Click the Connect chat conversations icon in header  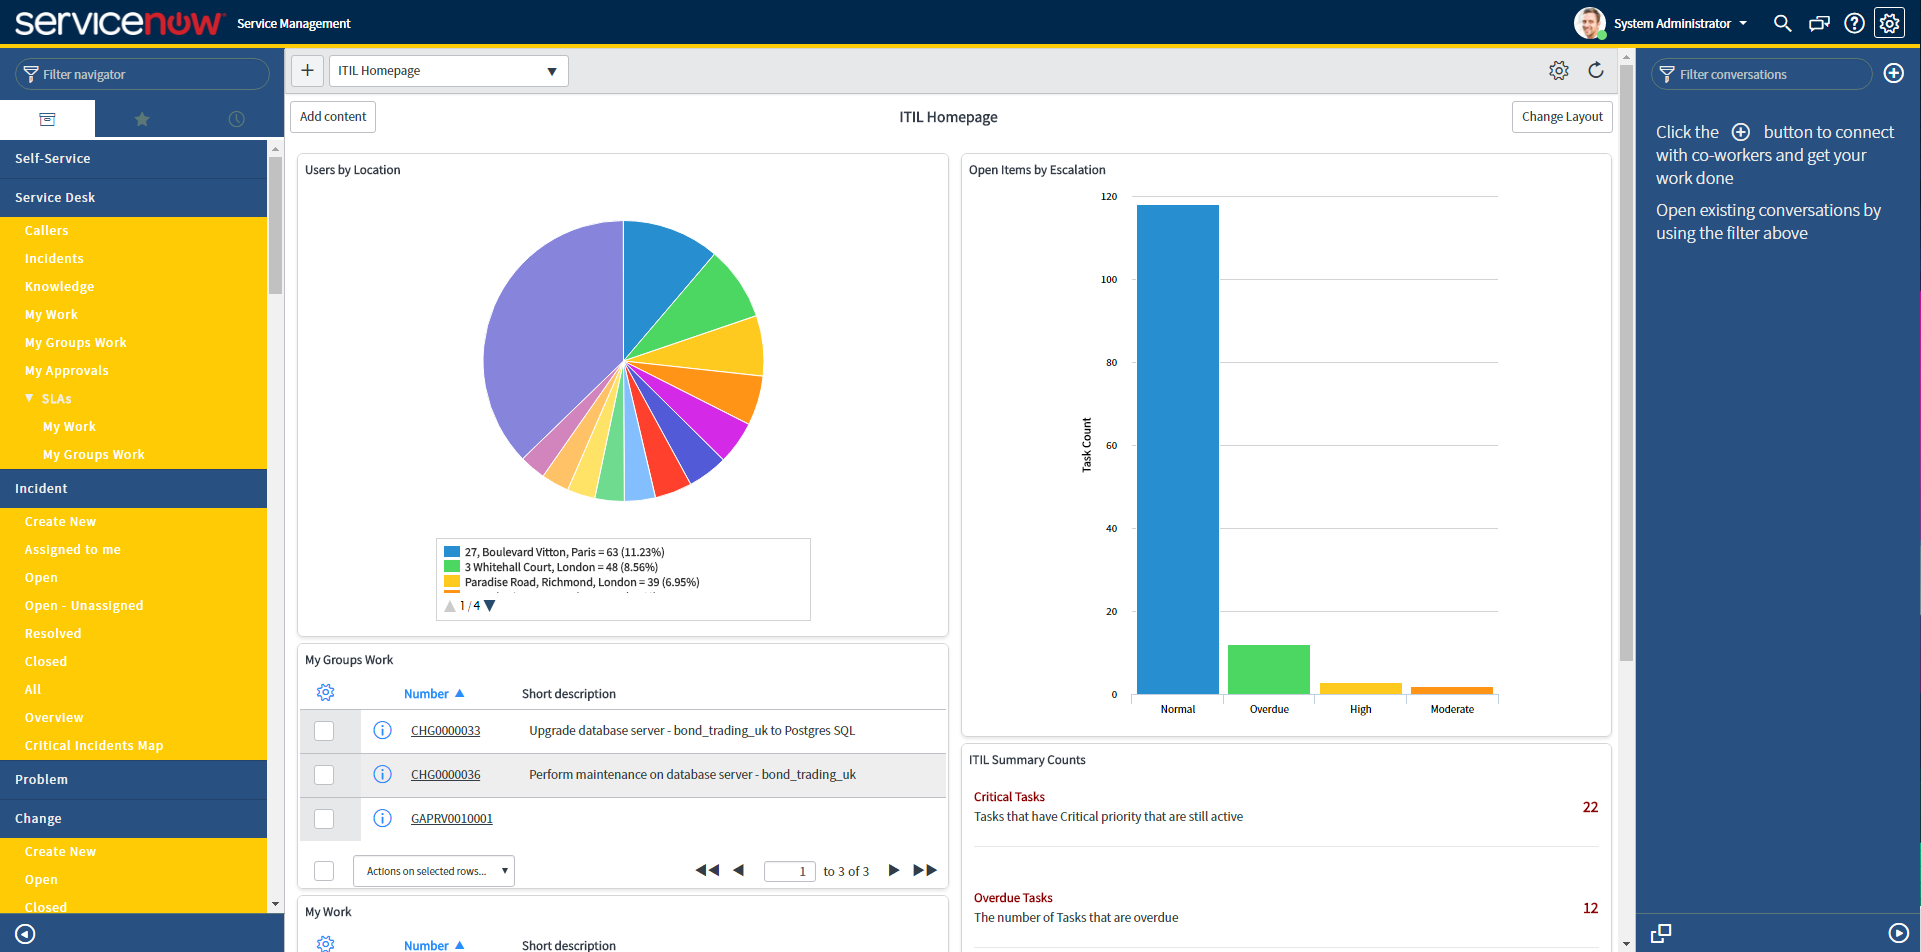(1819, 22)
